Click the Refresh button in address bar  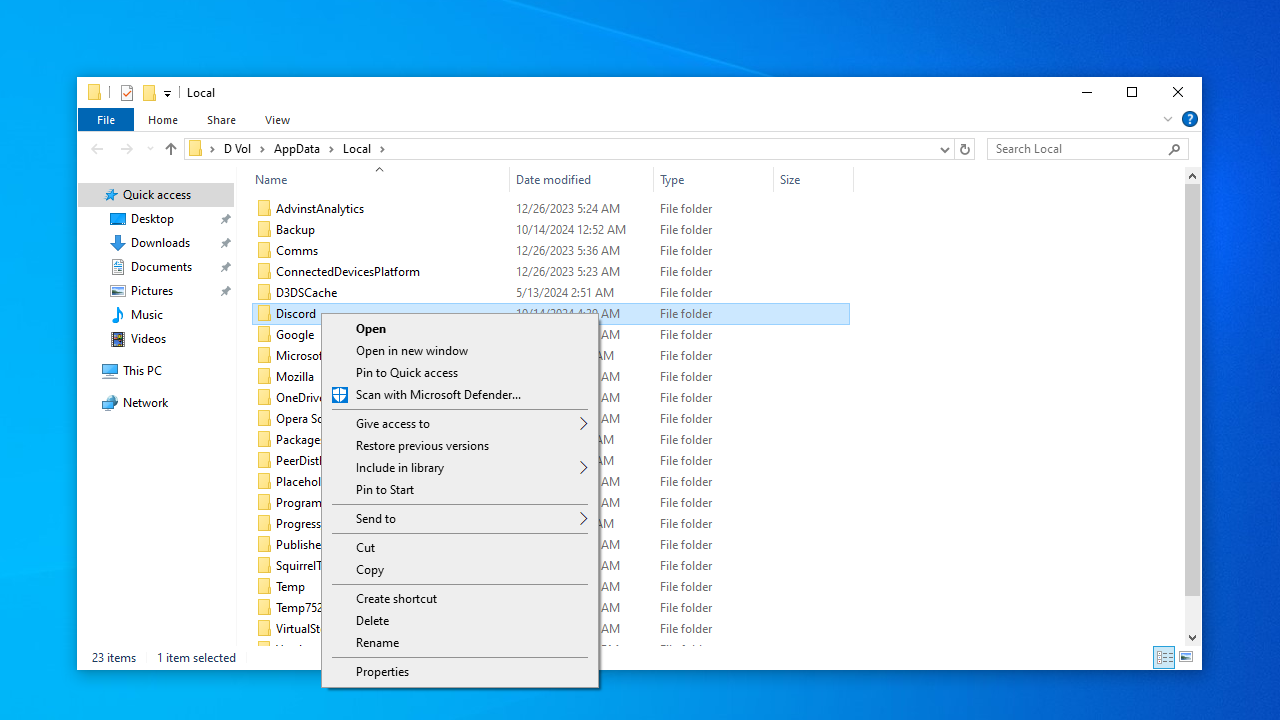coord(965,149)
